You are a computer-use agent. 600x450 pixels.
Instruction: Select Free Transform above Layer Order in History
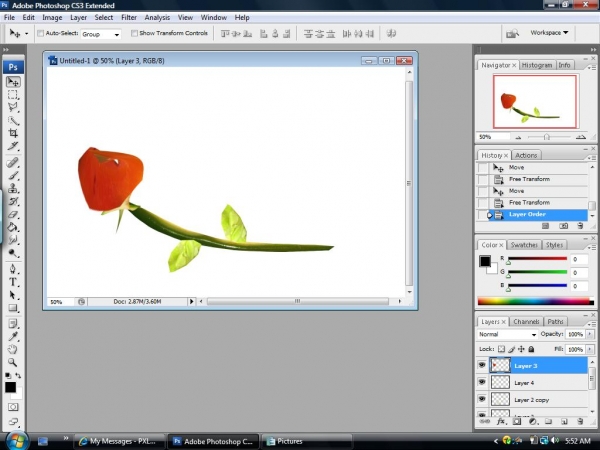(x=532, y=202)
